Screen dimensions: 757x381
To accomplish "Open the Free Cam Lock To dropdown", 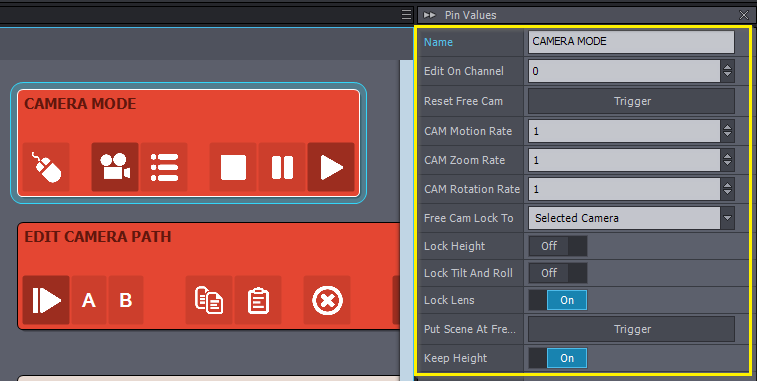I will coord(631,218).
